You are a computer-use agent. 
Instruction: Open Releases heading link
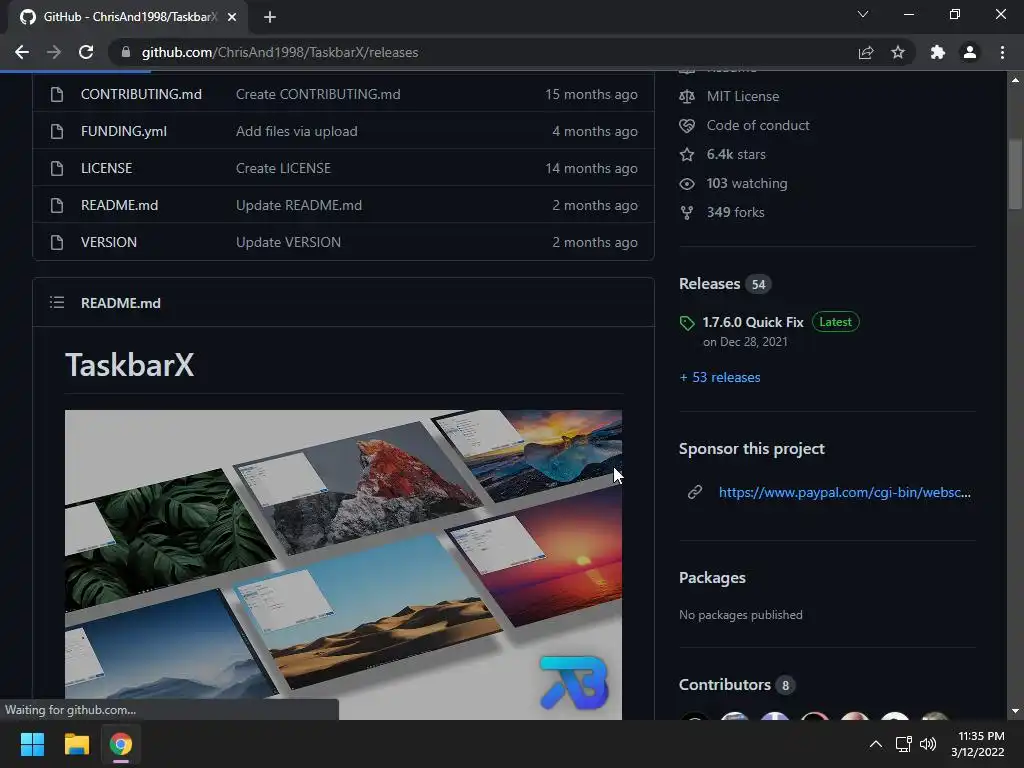pos(709,283)
